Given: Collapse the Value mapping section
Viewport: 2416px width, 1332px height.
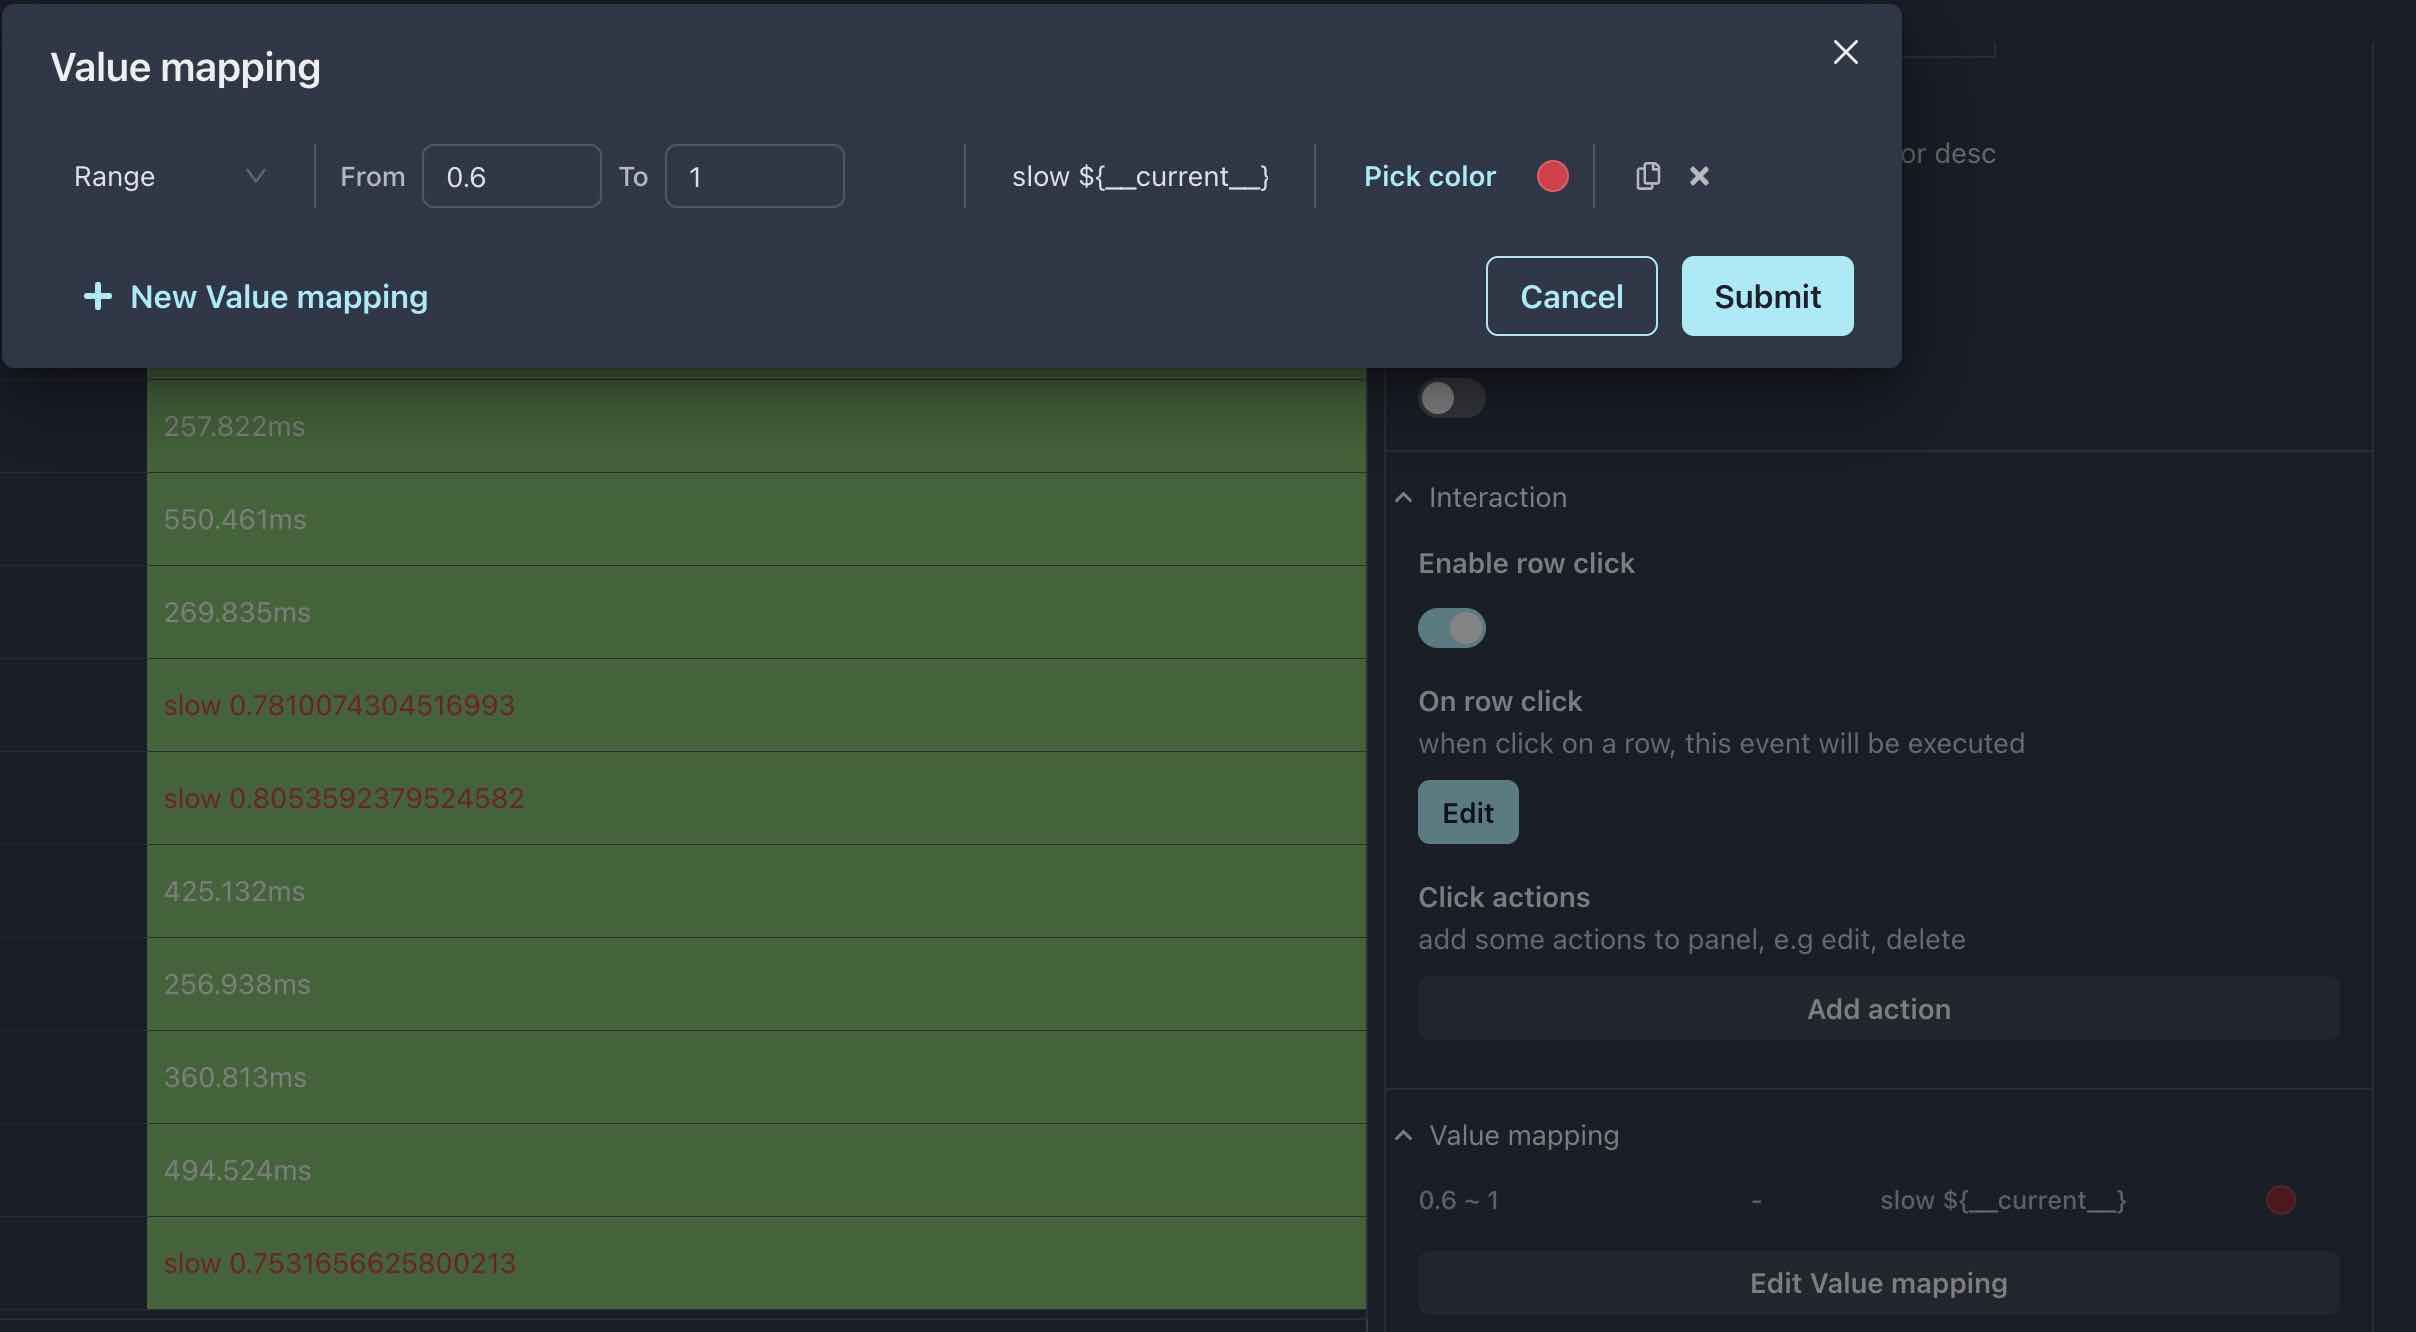Looking at the screenshot, I should [1403, 1135].
